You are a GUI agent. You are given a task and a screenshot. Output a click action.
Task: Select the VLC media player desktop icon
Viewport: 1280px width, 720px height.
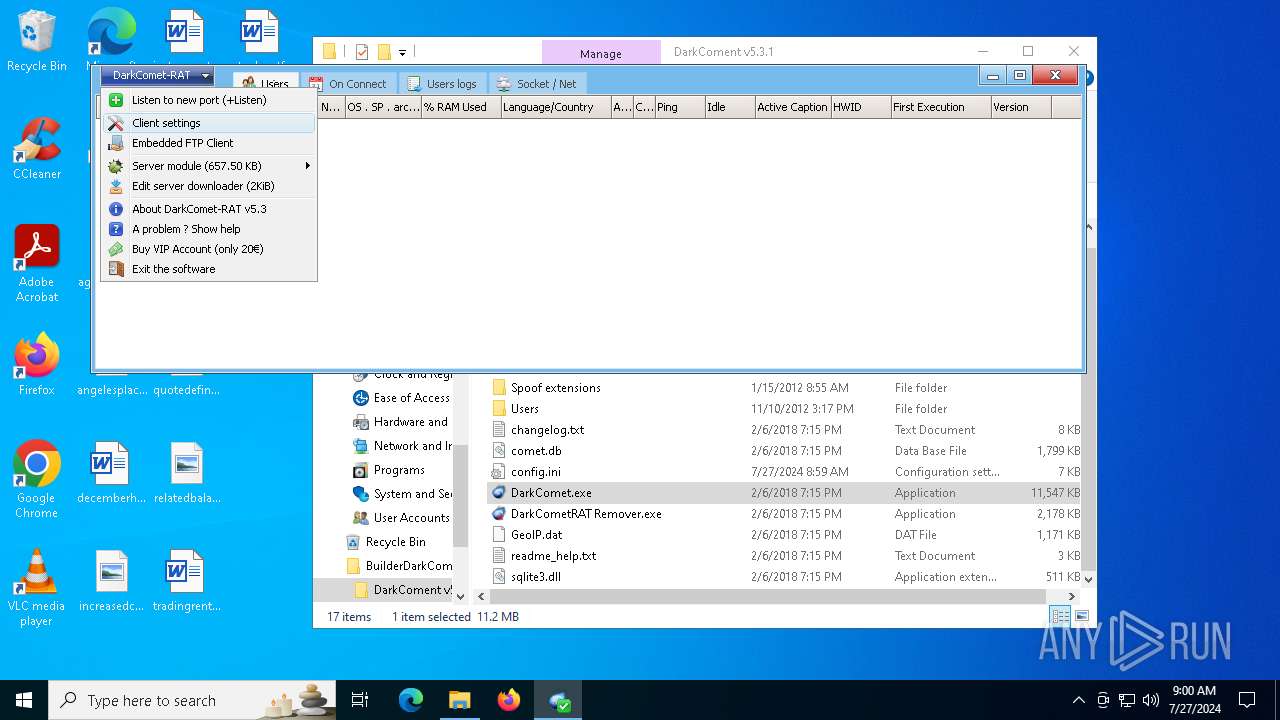[x=37, y=588]
